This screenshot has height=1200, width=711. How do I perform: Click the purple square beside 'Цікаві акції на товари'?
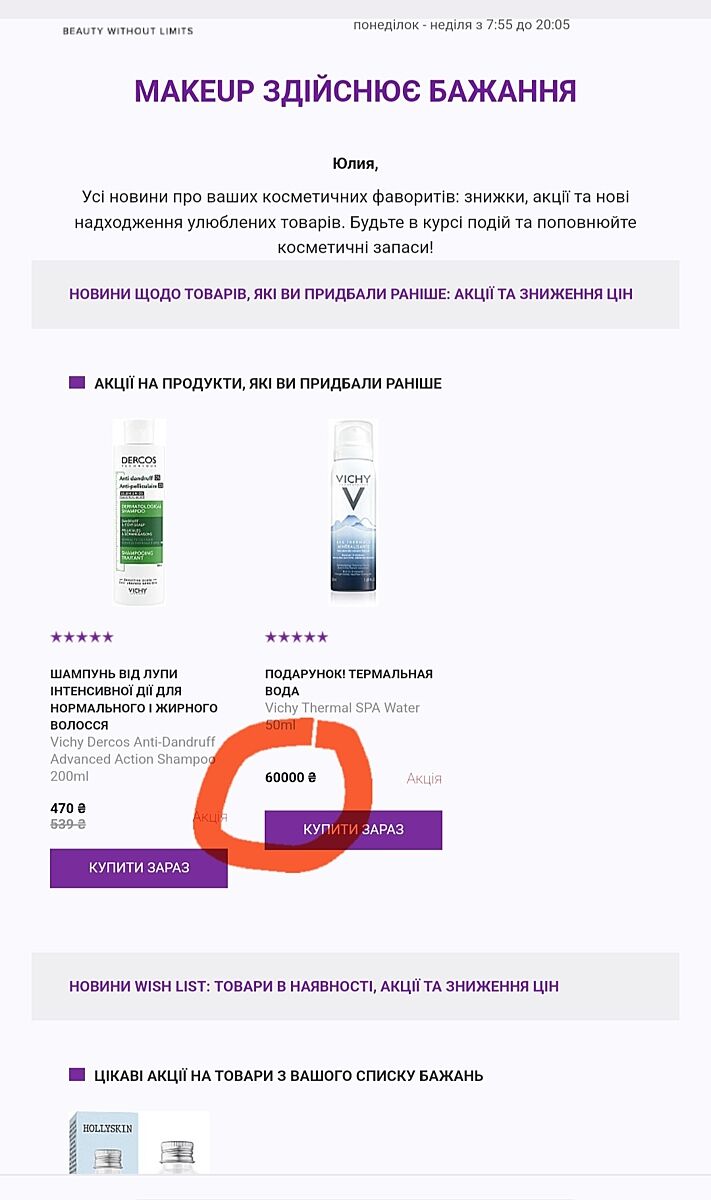click(77, 1075)
